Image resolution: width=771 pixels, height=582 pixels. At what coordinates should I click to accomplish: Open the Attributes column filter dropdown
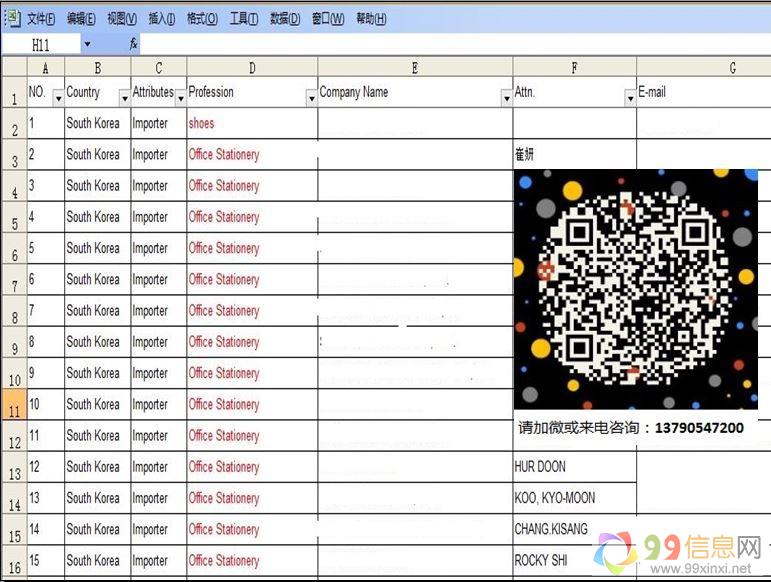point(180,98)
